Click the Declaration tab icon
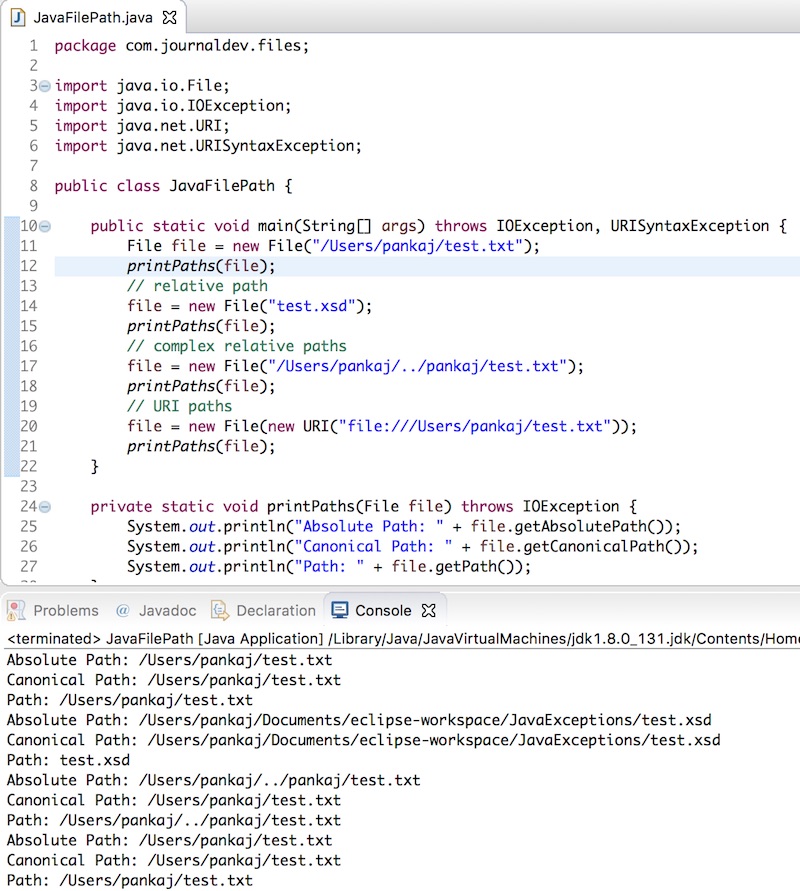Image resolution: width=800 pixels, height=891 pixels. [220, 610]
